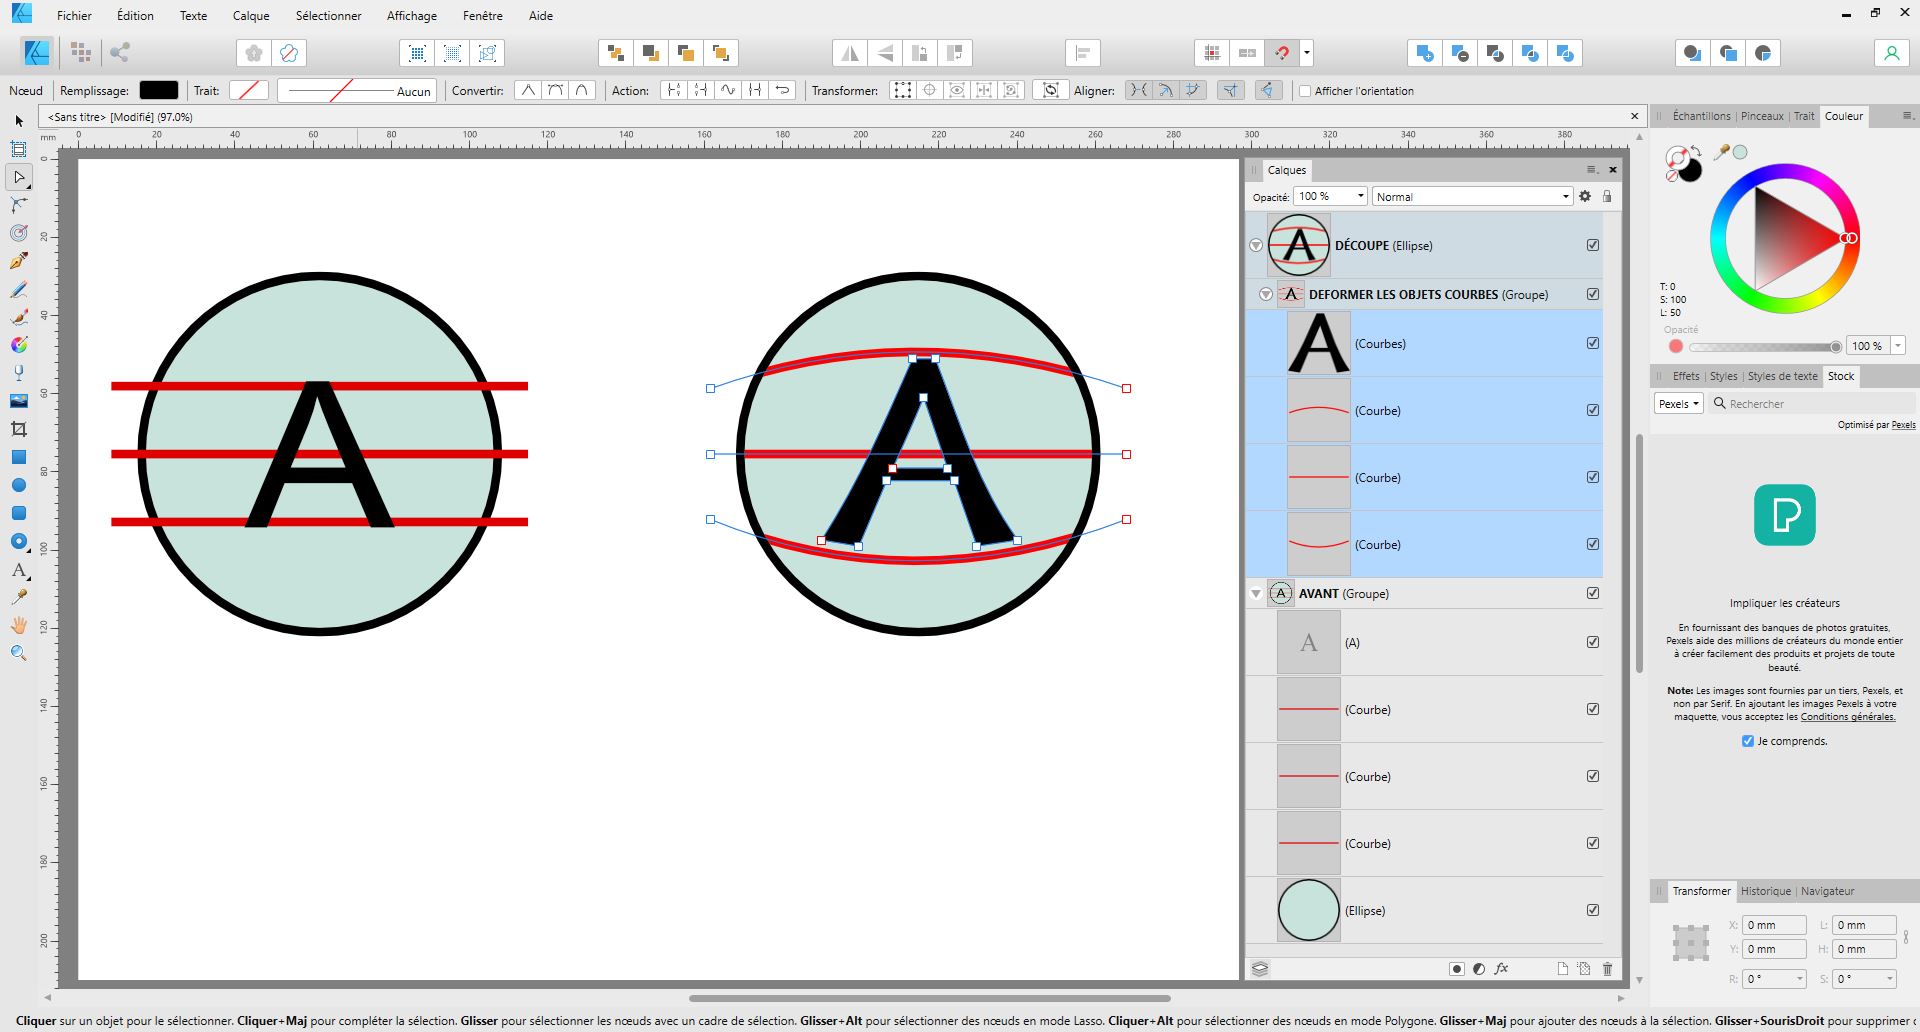Image resolution: width=1920 pixels, height=1032 pixels.
Task: Collapse the DÉCOUPE layer tree
Action: pyautogui.click(x=1256, y=245)
